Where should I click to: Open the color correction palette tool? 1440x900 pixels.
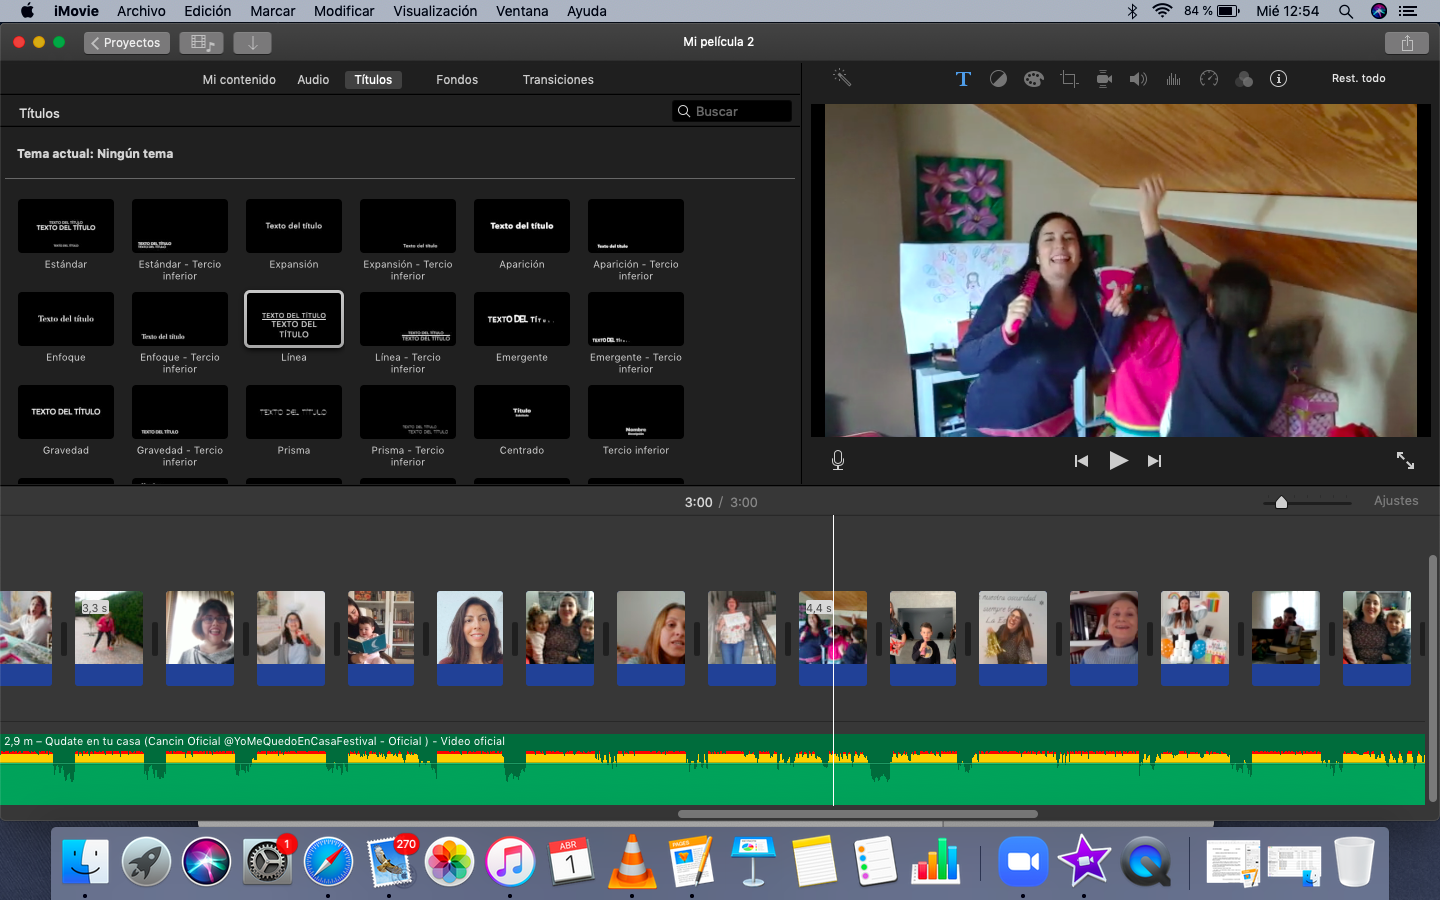(1033, 79)
